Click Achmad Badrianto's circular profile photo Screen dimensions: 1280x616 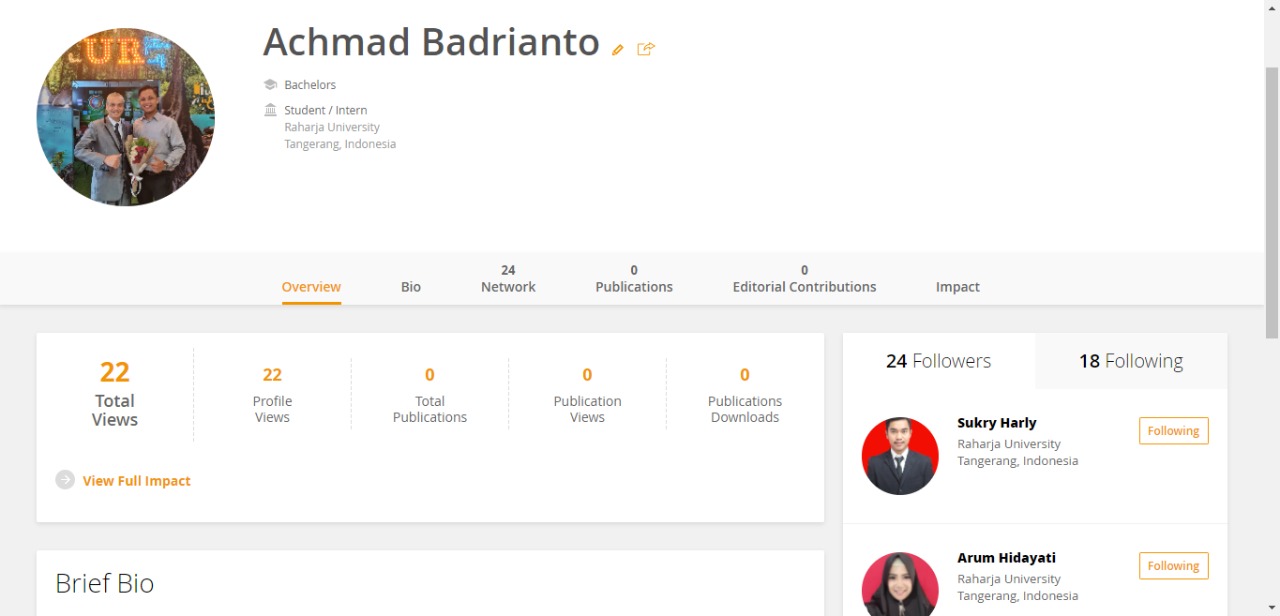126,117
